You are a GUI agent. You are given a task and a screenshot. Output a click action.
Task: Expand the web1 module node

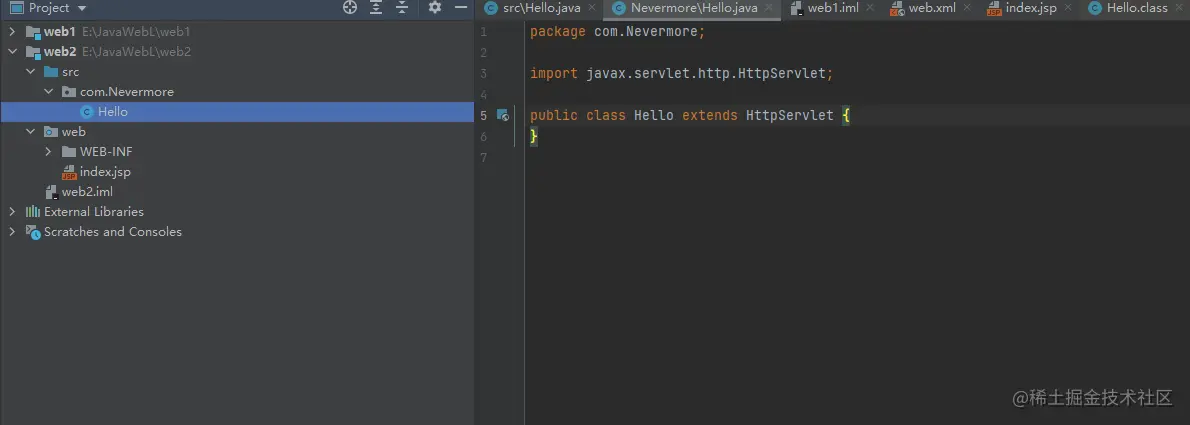click(x=12, y=32)
